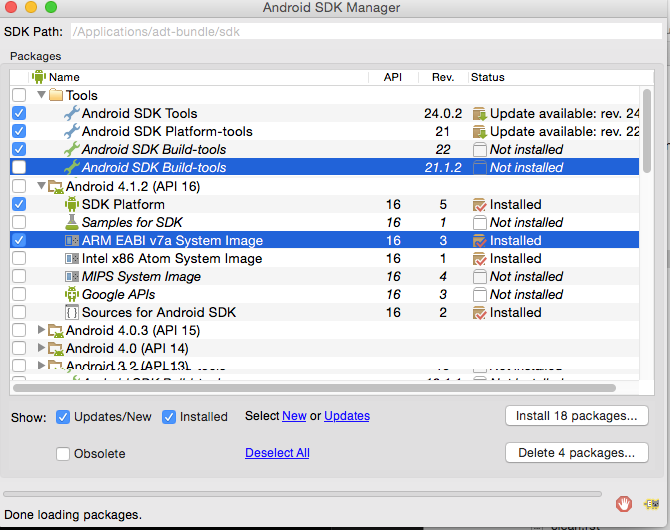Screen dimensions: 670x530
Task: Click the Google APIs robot icon
Action: pos(72,294)
